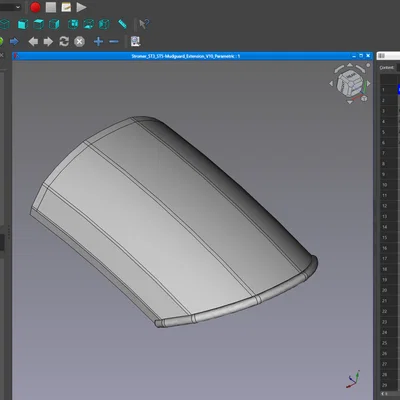Viewport: 400px width, 400px height.
Task: Refresh the page with reload icon
Action: click(x=64, y=42)
